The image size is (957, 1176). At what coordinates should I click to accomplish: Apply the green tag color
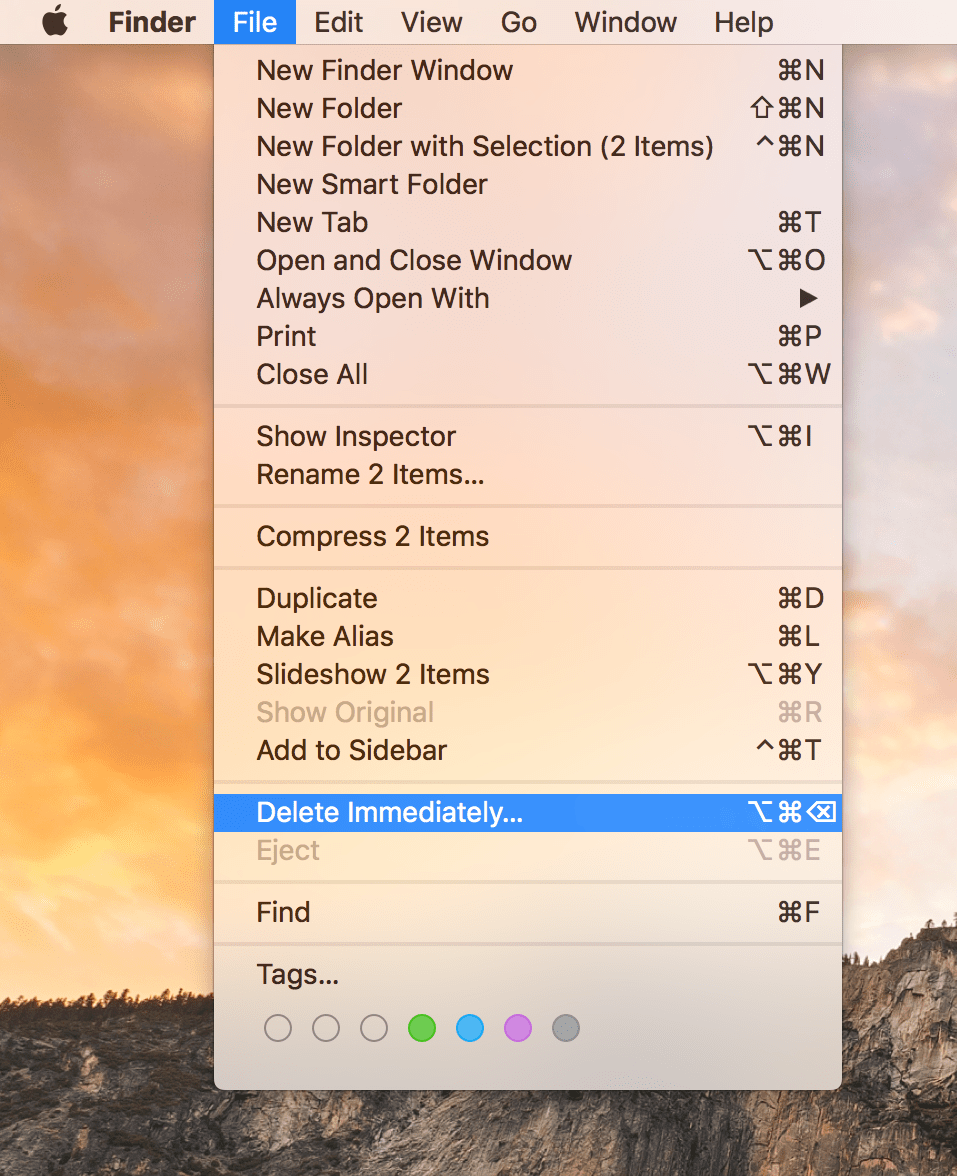pos(422,1027)
